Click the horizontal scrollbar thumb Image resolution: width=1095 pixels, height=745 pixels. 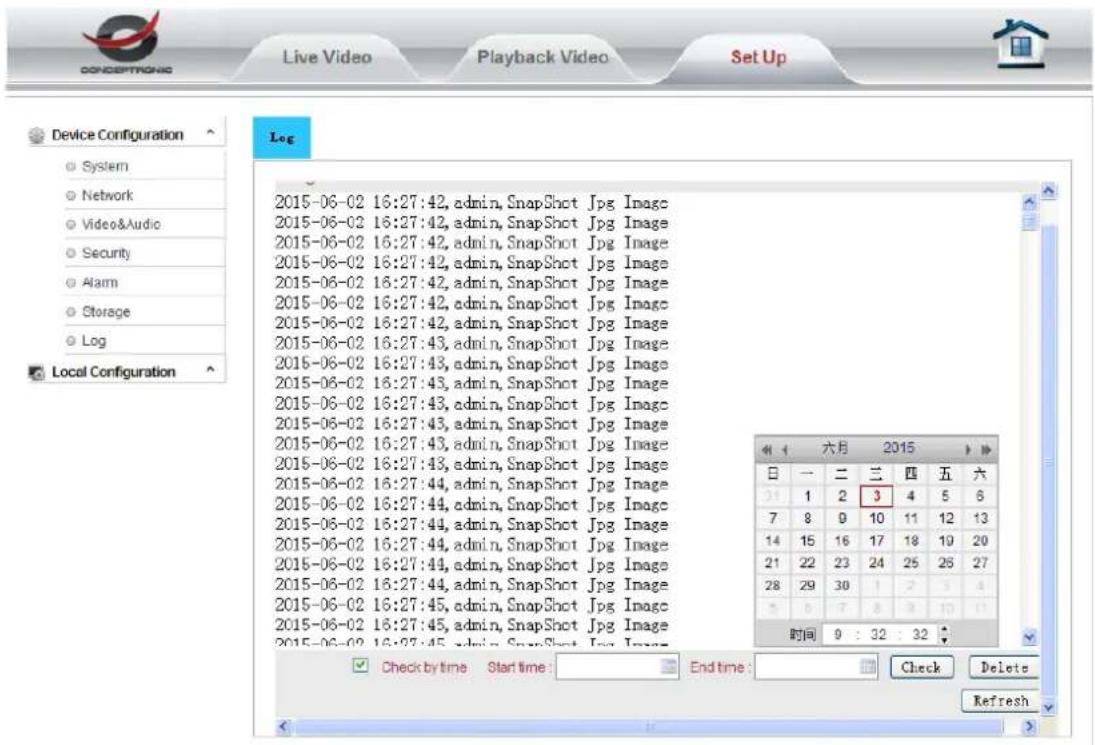[649, 727]
